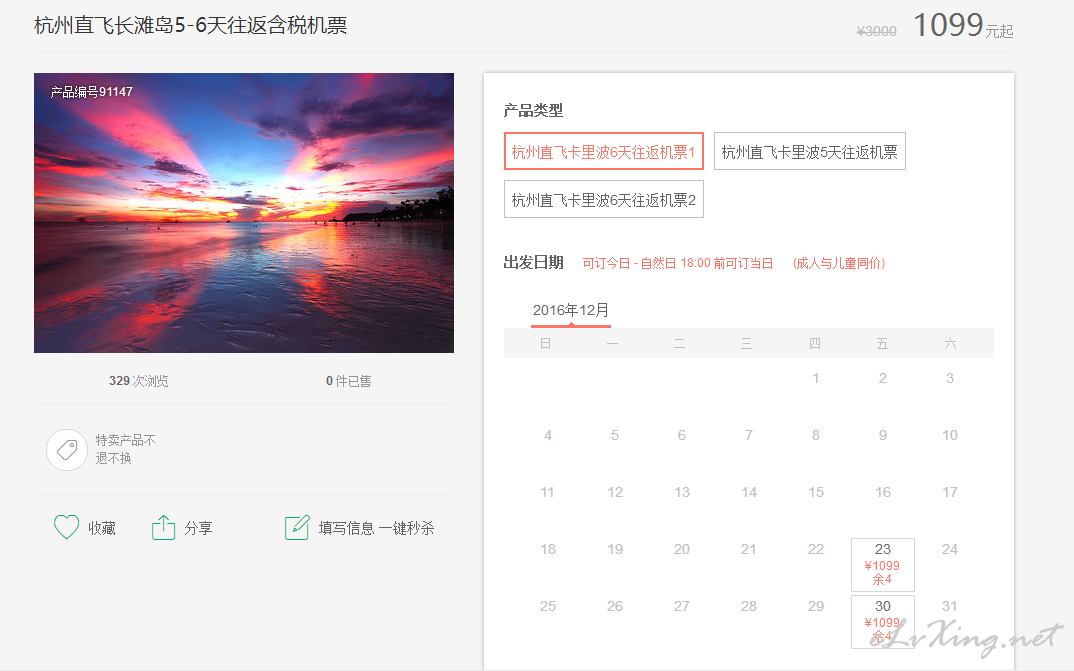Click the 产品类型 heading
1074x671 pixels.
click(x=534, y=110)
